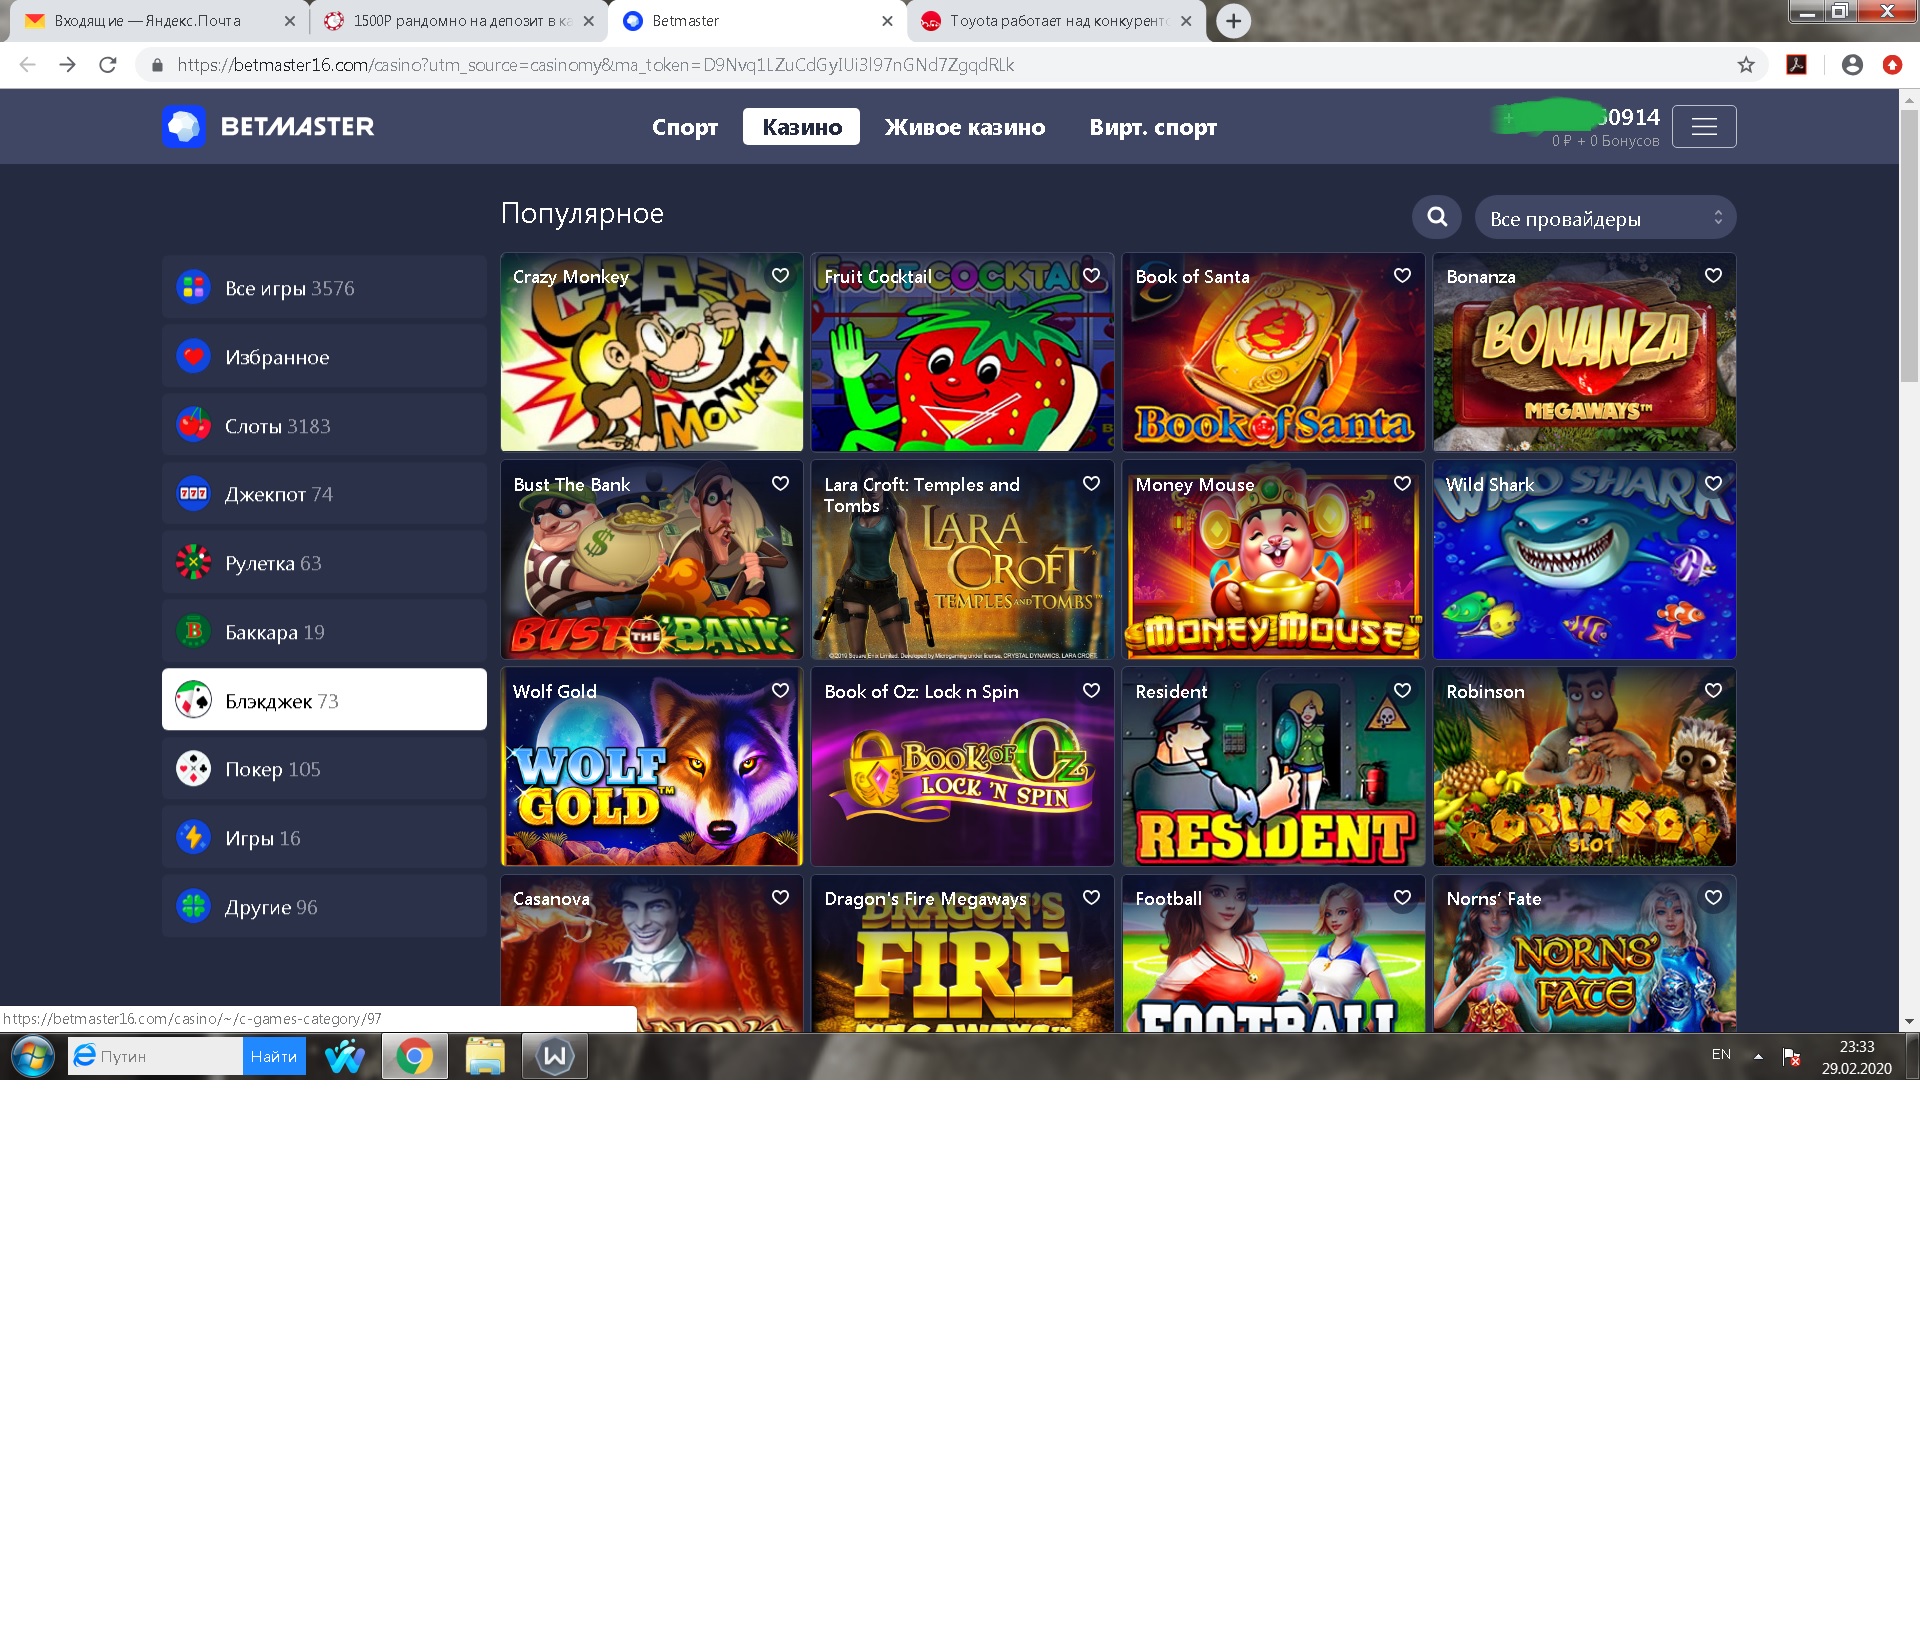Select the Спорт navigation tab
Screen dimensions: 1920x1632
click(685, 127)
